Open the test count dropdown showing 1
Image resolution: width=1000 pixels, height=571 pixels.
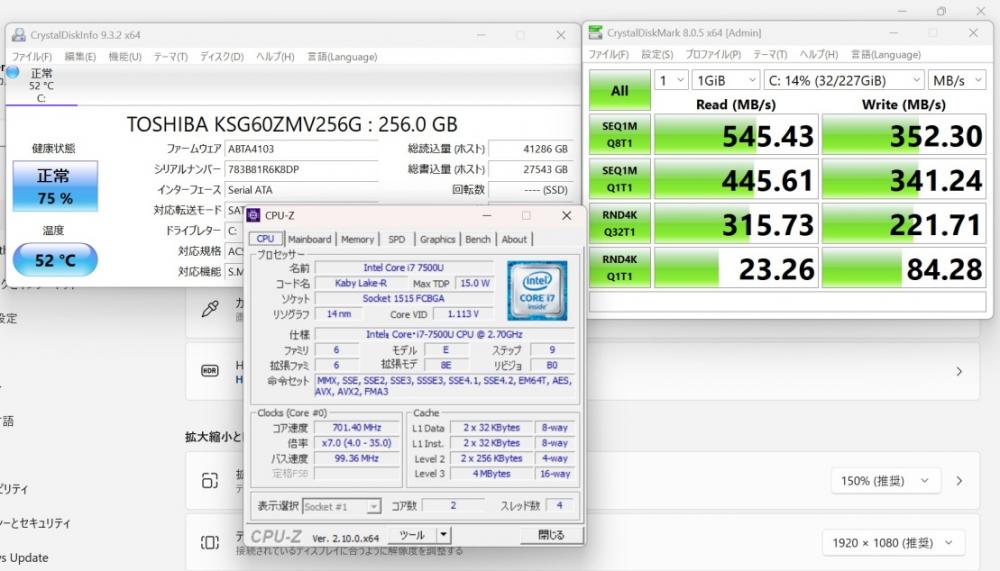[x=671, y=80]
